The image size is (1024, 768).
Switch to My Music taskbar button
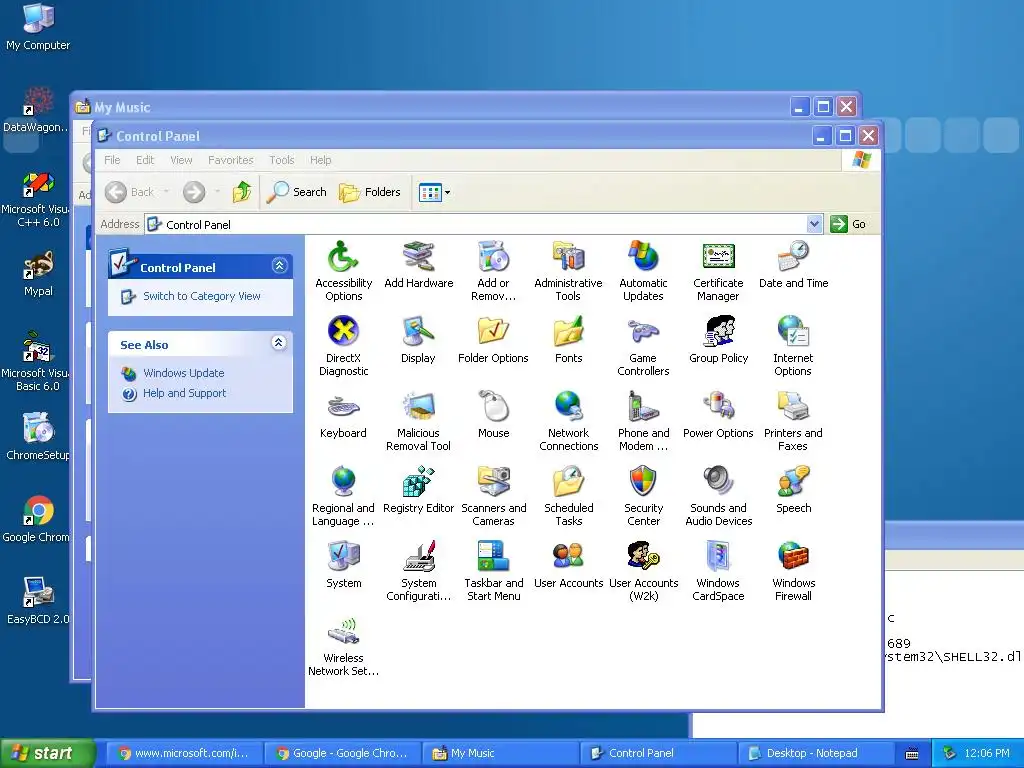tap(500, 753)
